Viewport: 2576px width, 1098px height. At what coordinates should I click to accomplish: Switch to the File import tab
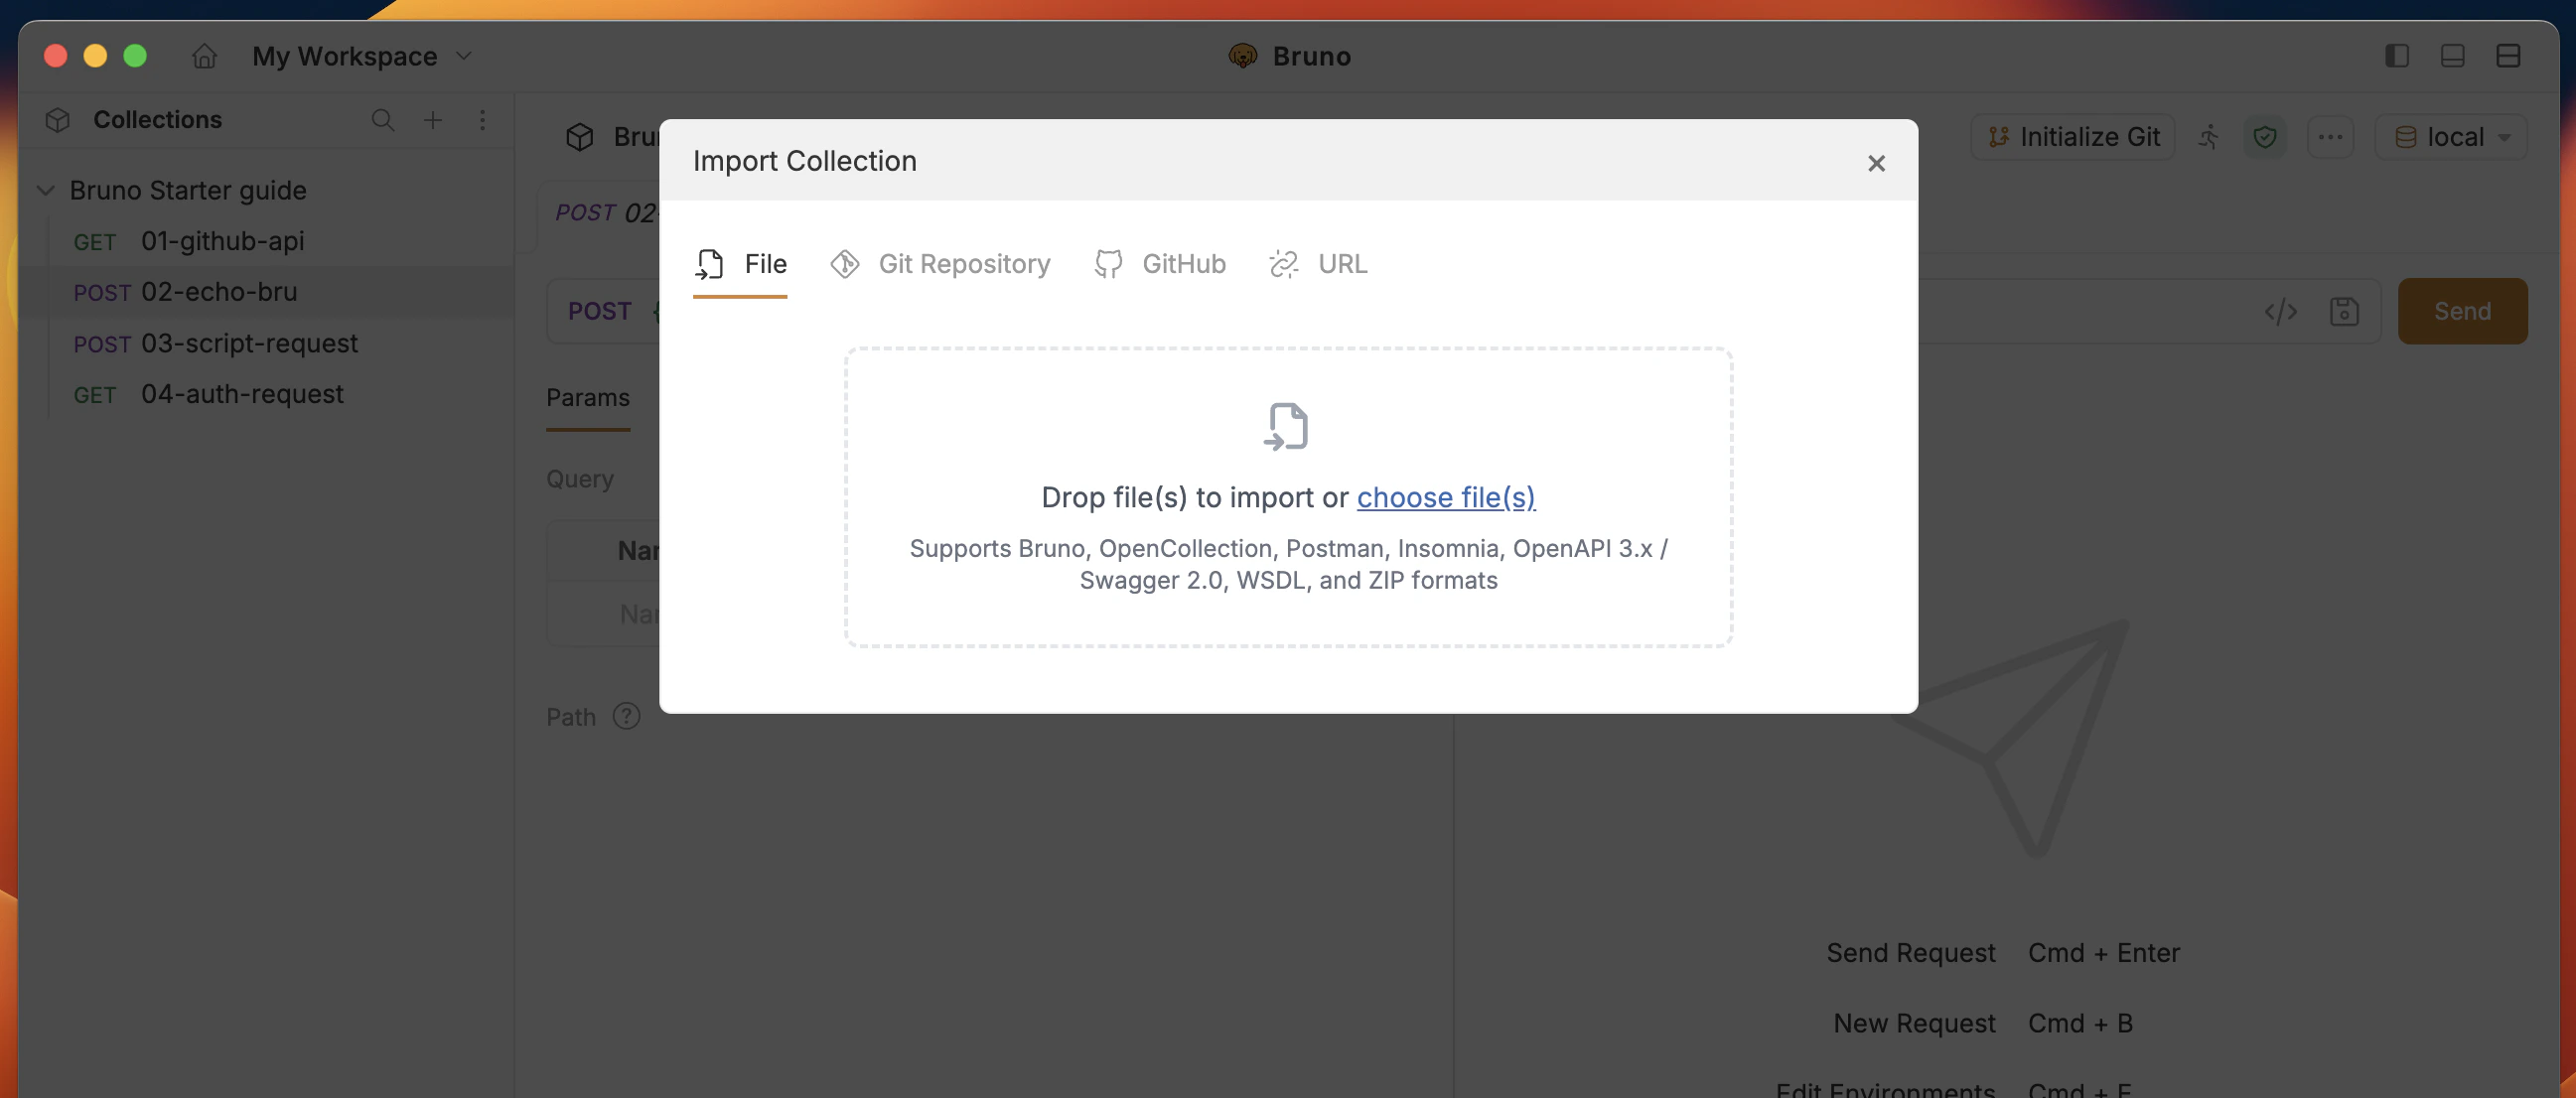point(740,264)
